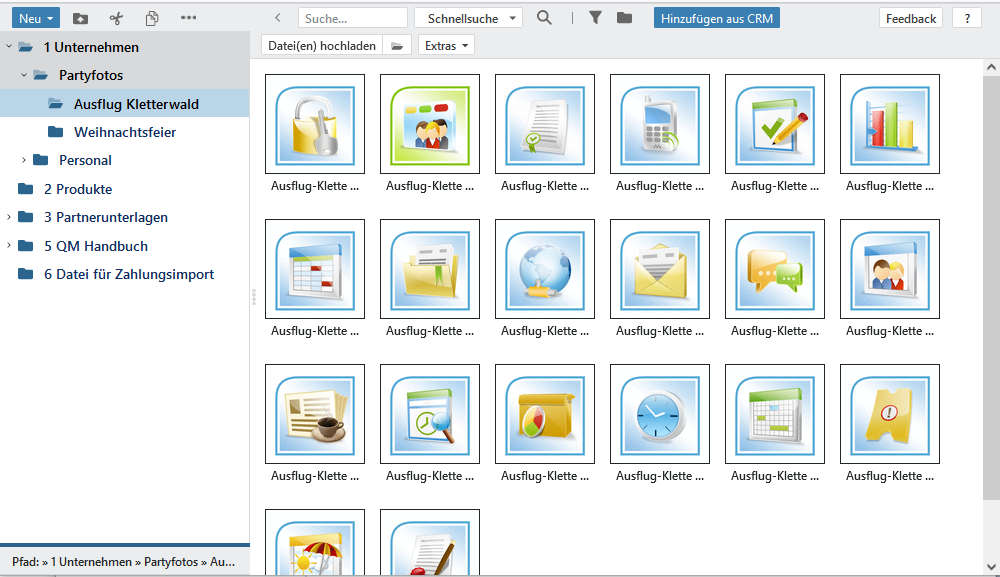Viewport: 1000px width, 577px height.
Task: Click the funnel filter icon
Action: click(x=595, y=18)
